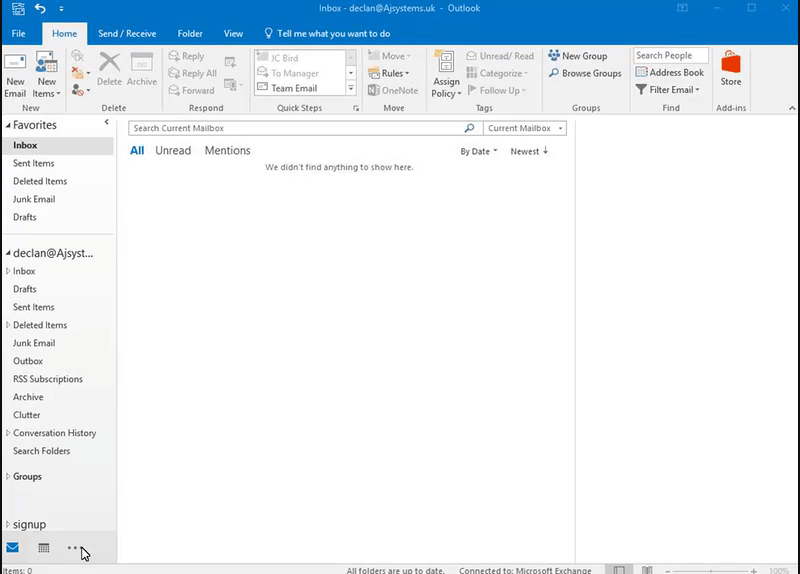Click Tell me what you want to do

tap(327, 34)
